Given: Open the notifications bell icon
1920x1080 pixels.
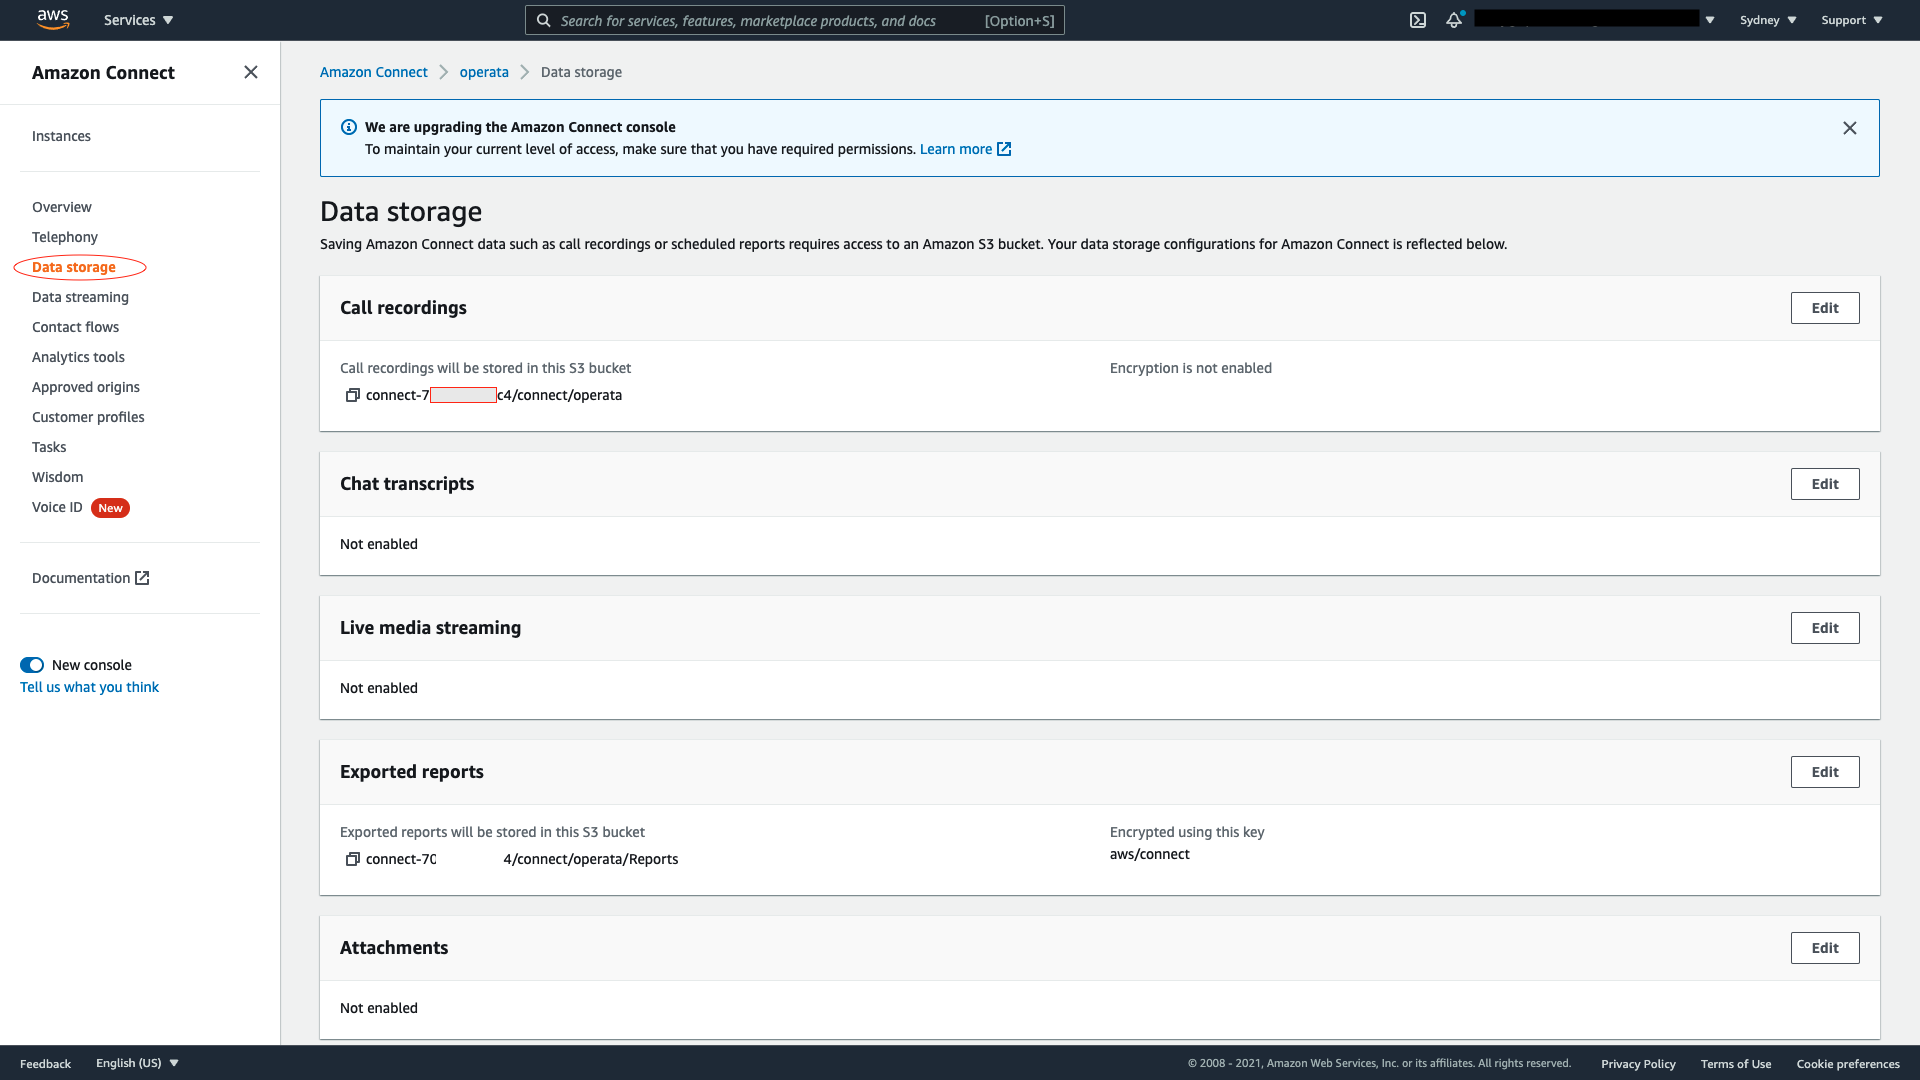Looking at the screenshot, I should [x=1453, y=20].
